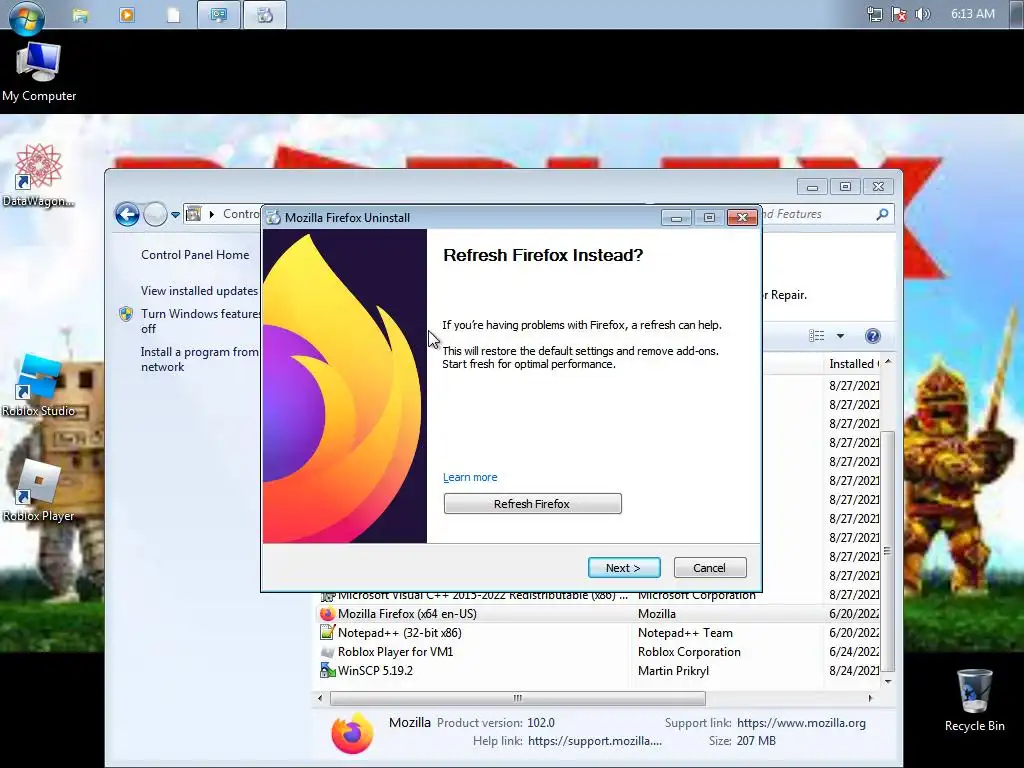
Task: Click the search magnifier in Control Panel
Action: click(x=882, y=214)
